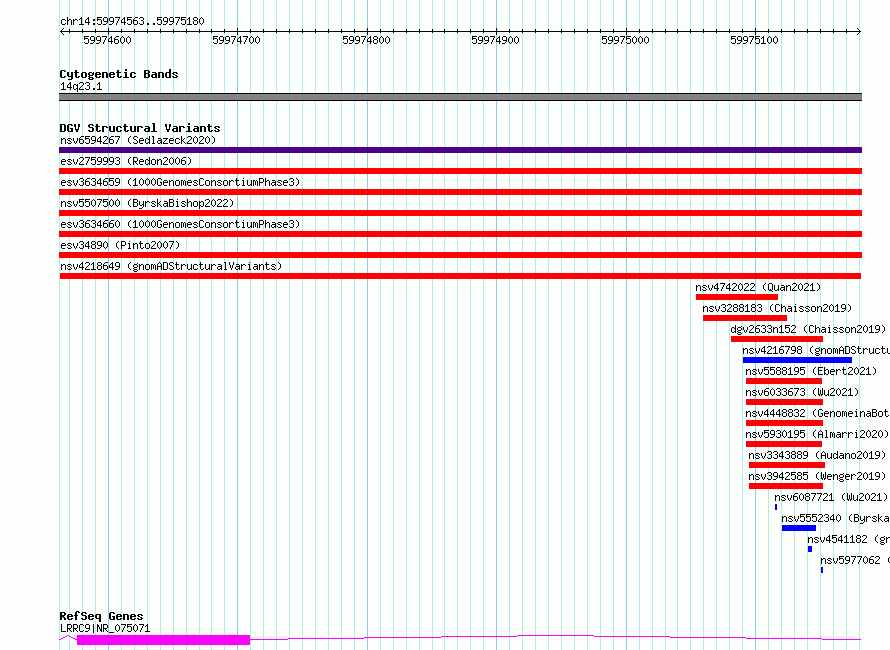Click the left arrow end of the ruler
This screenshot has width=890, height=650.
(62, 32)
